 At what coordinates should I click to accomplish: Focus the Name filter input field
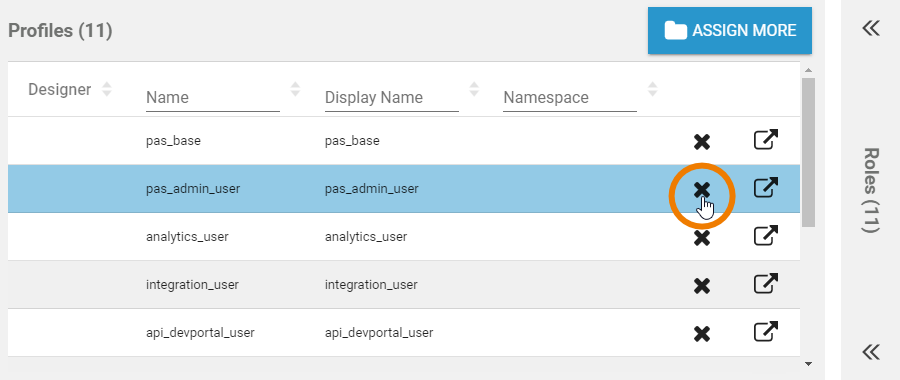point(213,98)
